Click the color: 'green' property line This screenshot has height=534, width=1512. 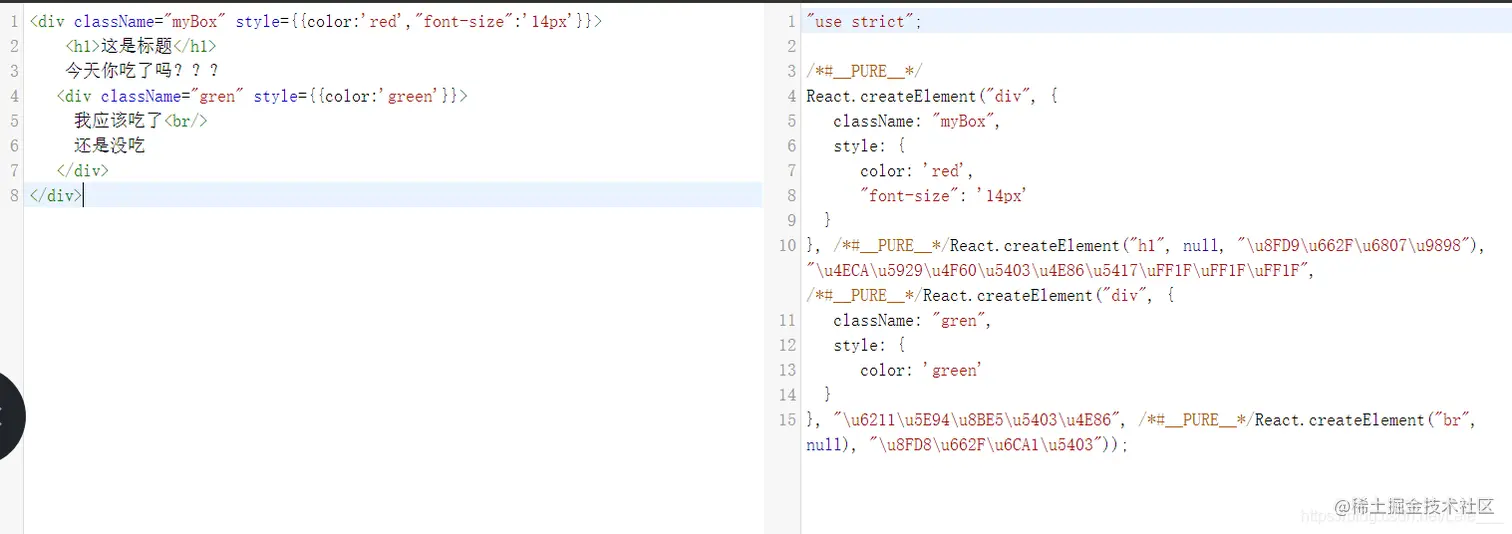[920, 371]
